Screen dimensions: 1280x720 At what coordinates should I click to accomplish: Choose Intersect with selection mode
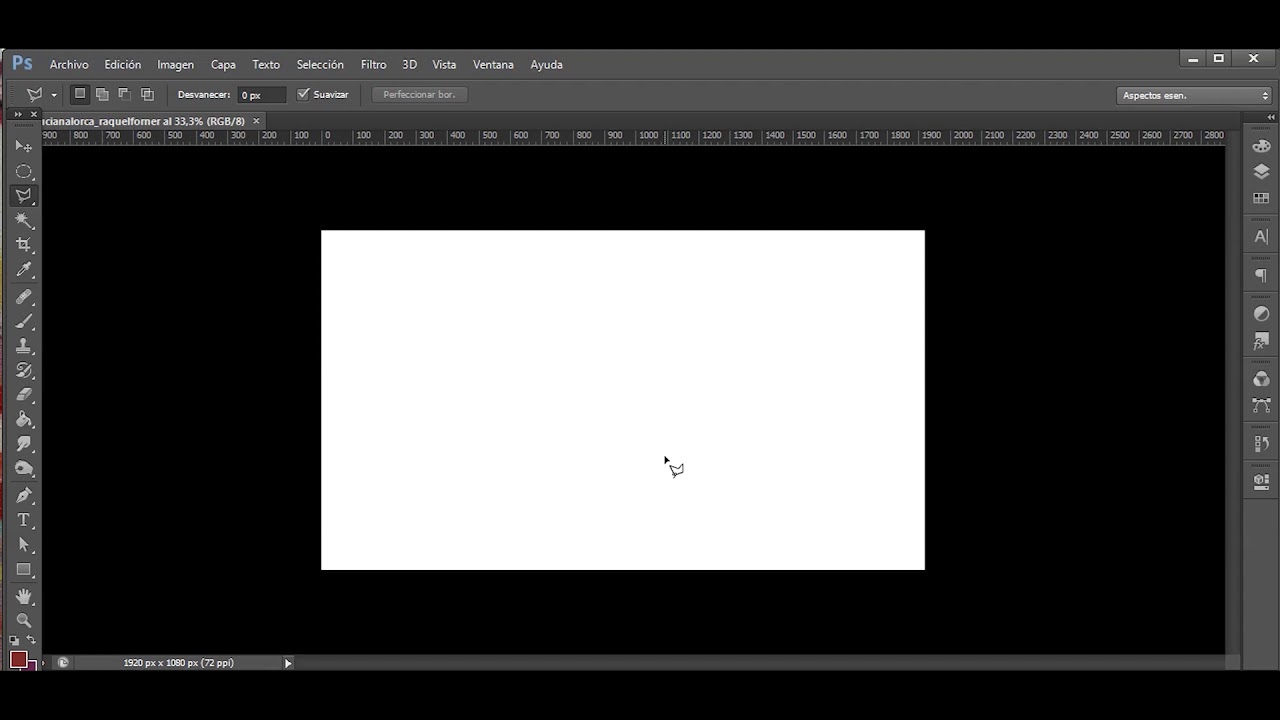[147, 94]
